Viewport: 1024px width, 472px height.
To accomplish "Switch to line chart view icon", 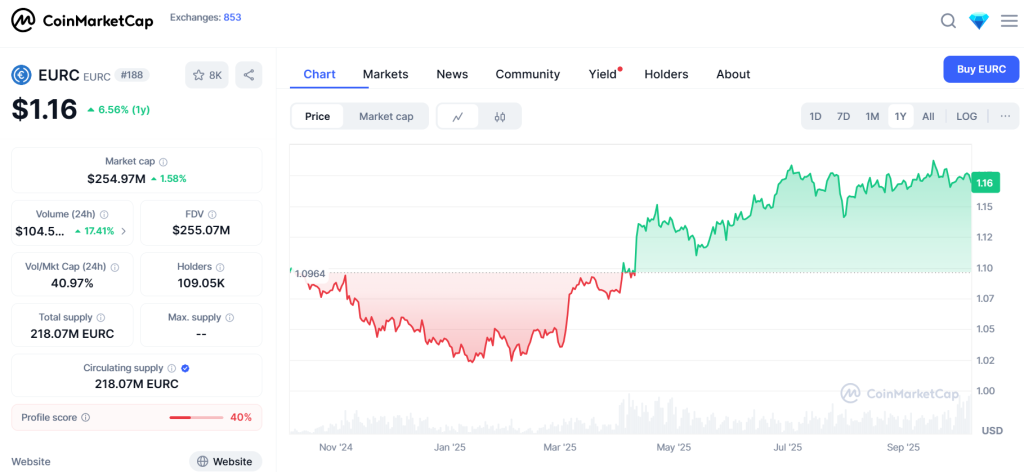I will [x=458, y=117].
